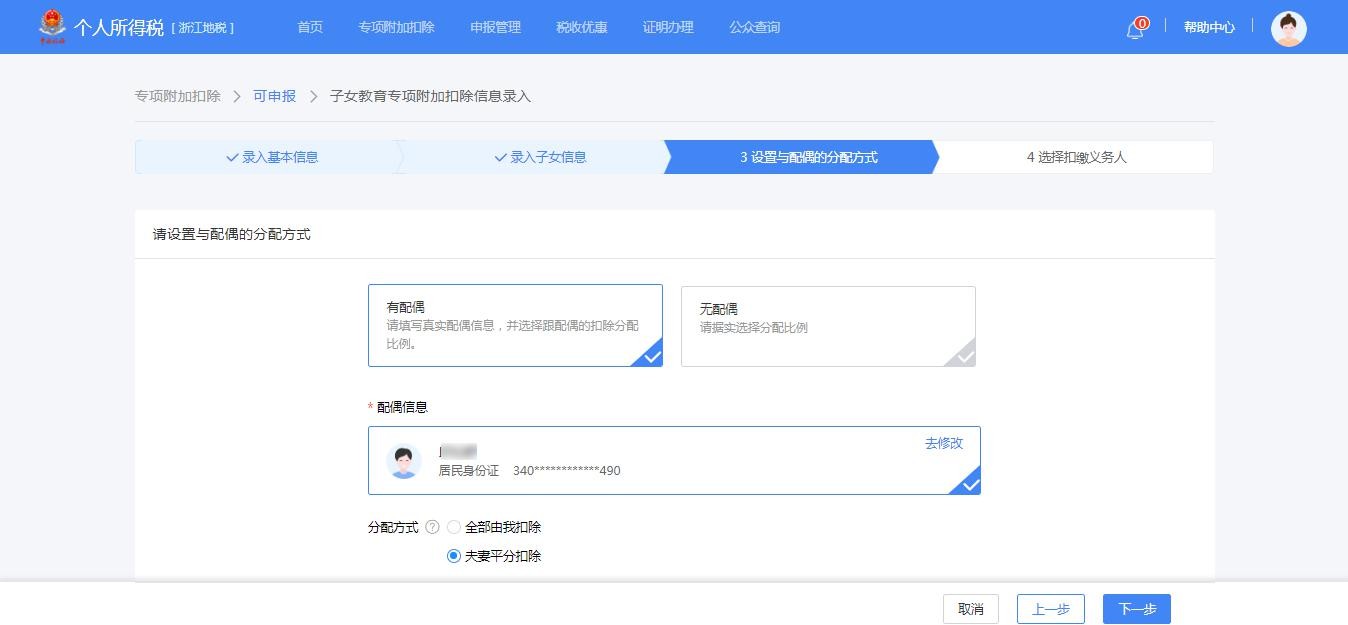This screenshot has height=625, width=1348.
Task: Click checkmark corner on spouse info card
Action: 969,484
